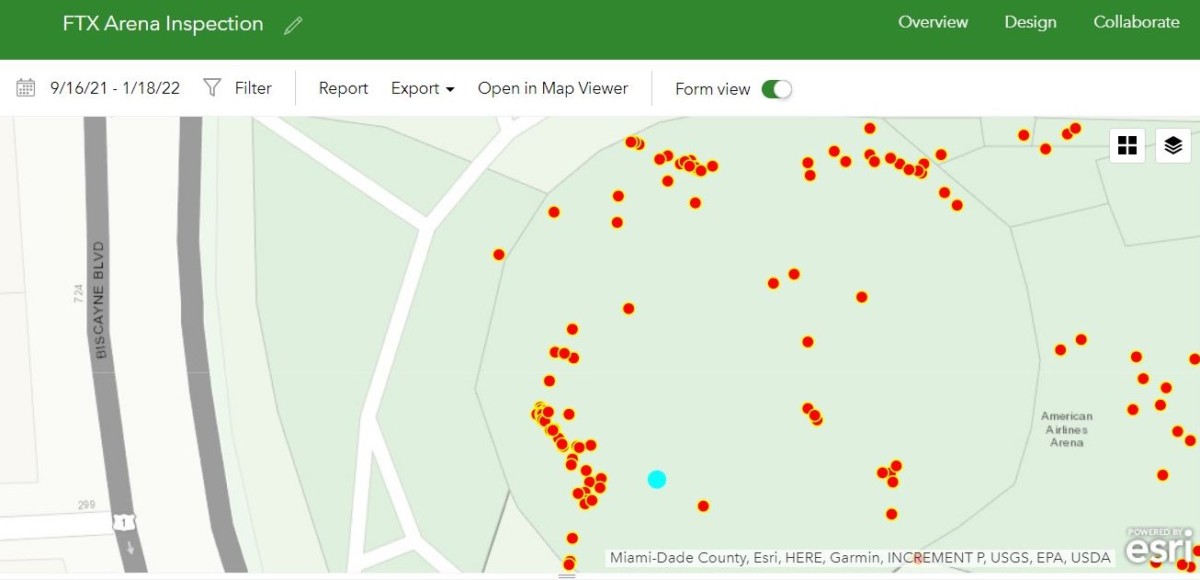This screenshot has height=580, width=1200.
Task: Click the filter funnel icon
Action: pos(212,88)
